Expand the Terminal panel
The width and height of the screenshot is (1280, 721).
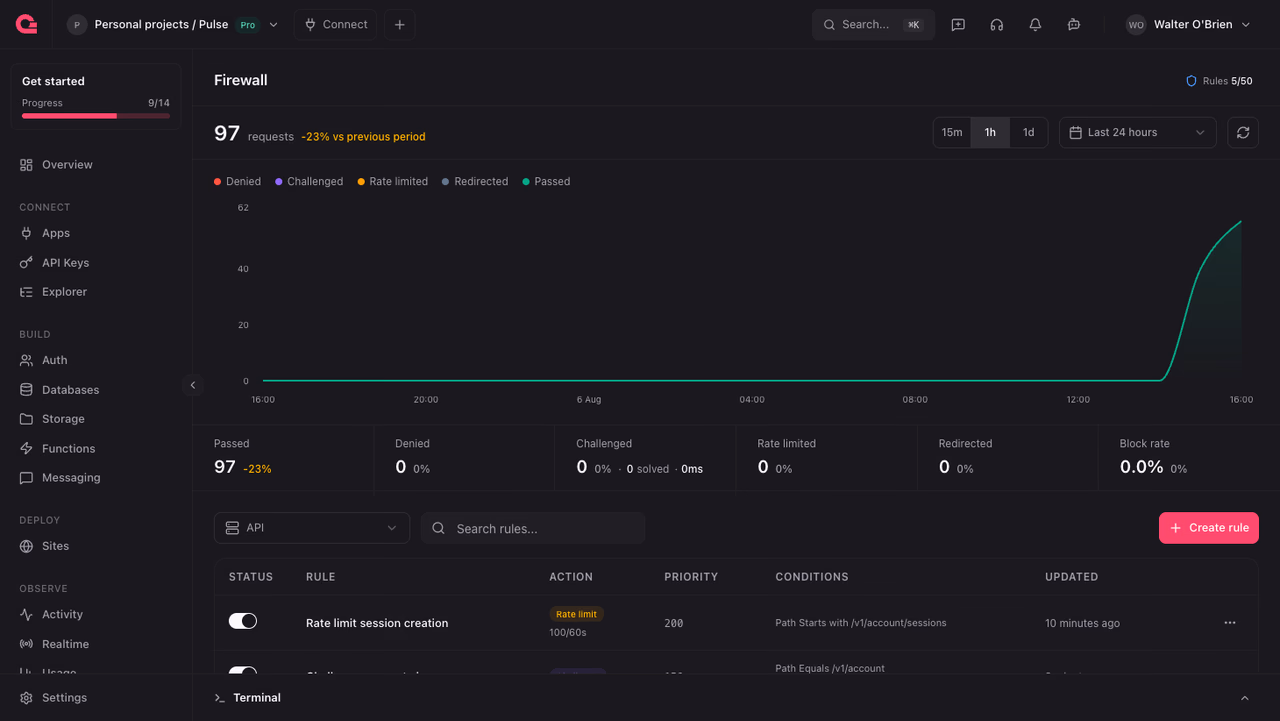point(1245,698)
